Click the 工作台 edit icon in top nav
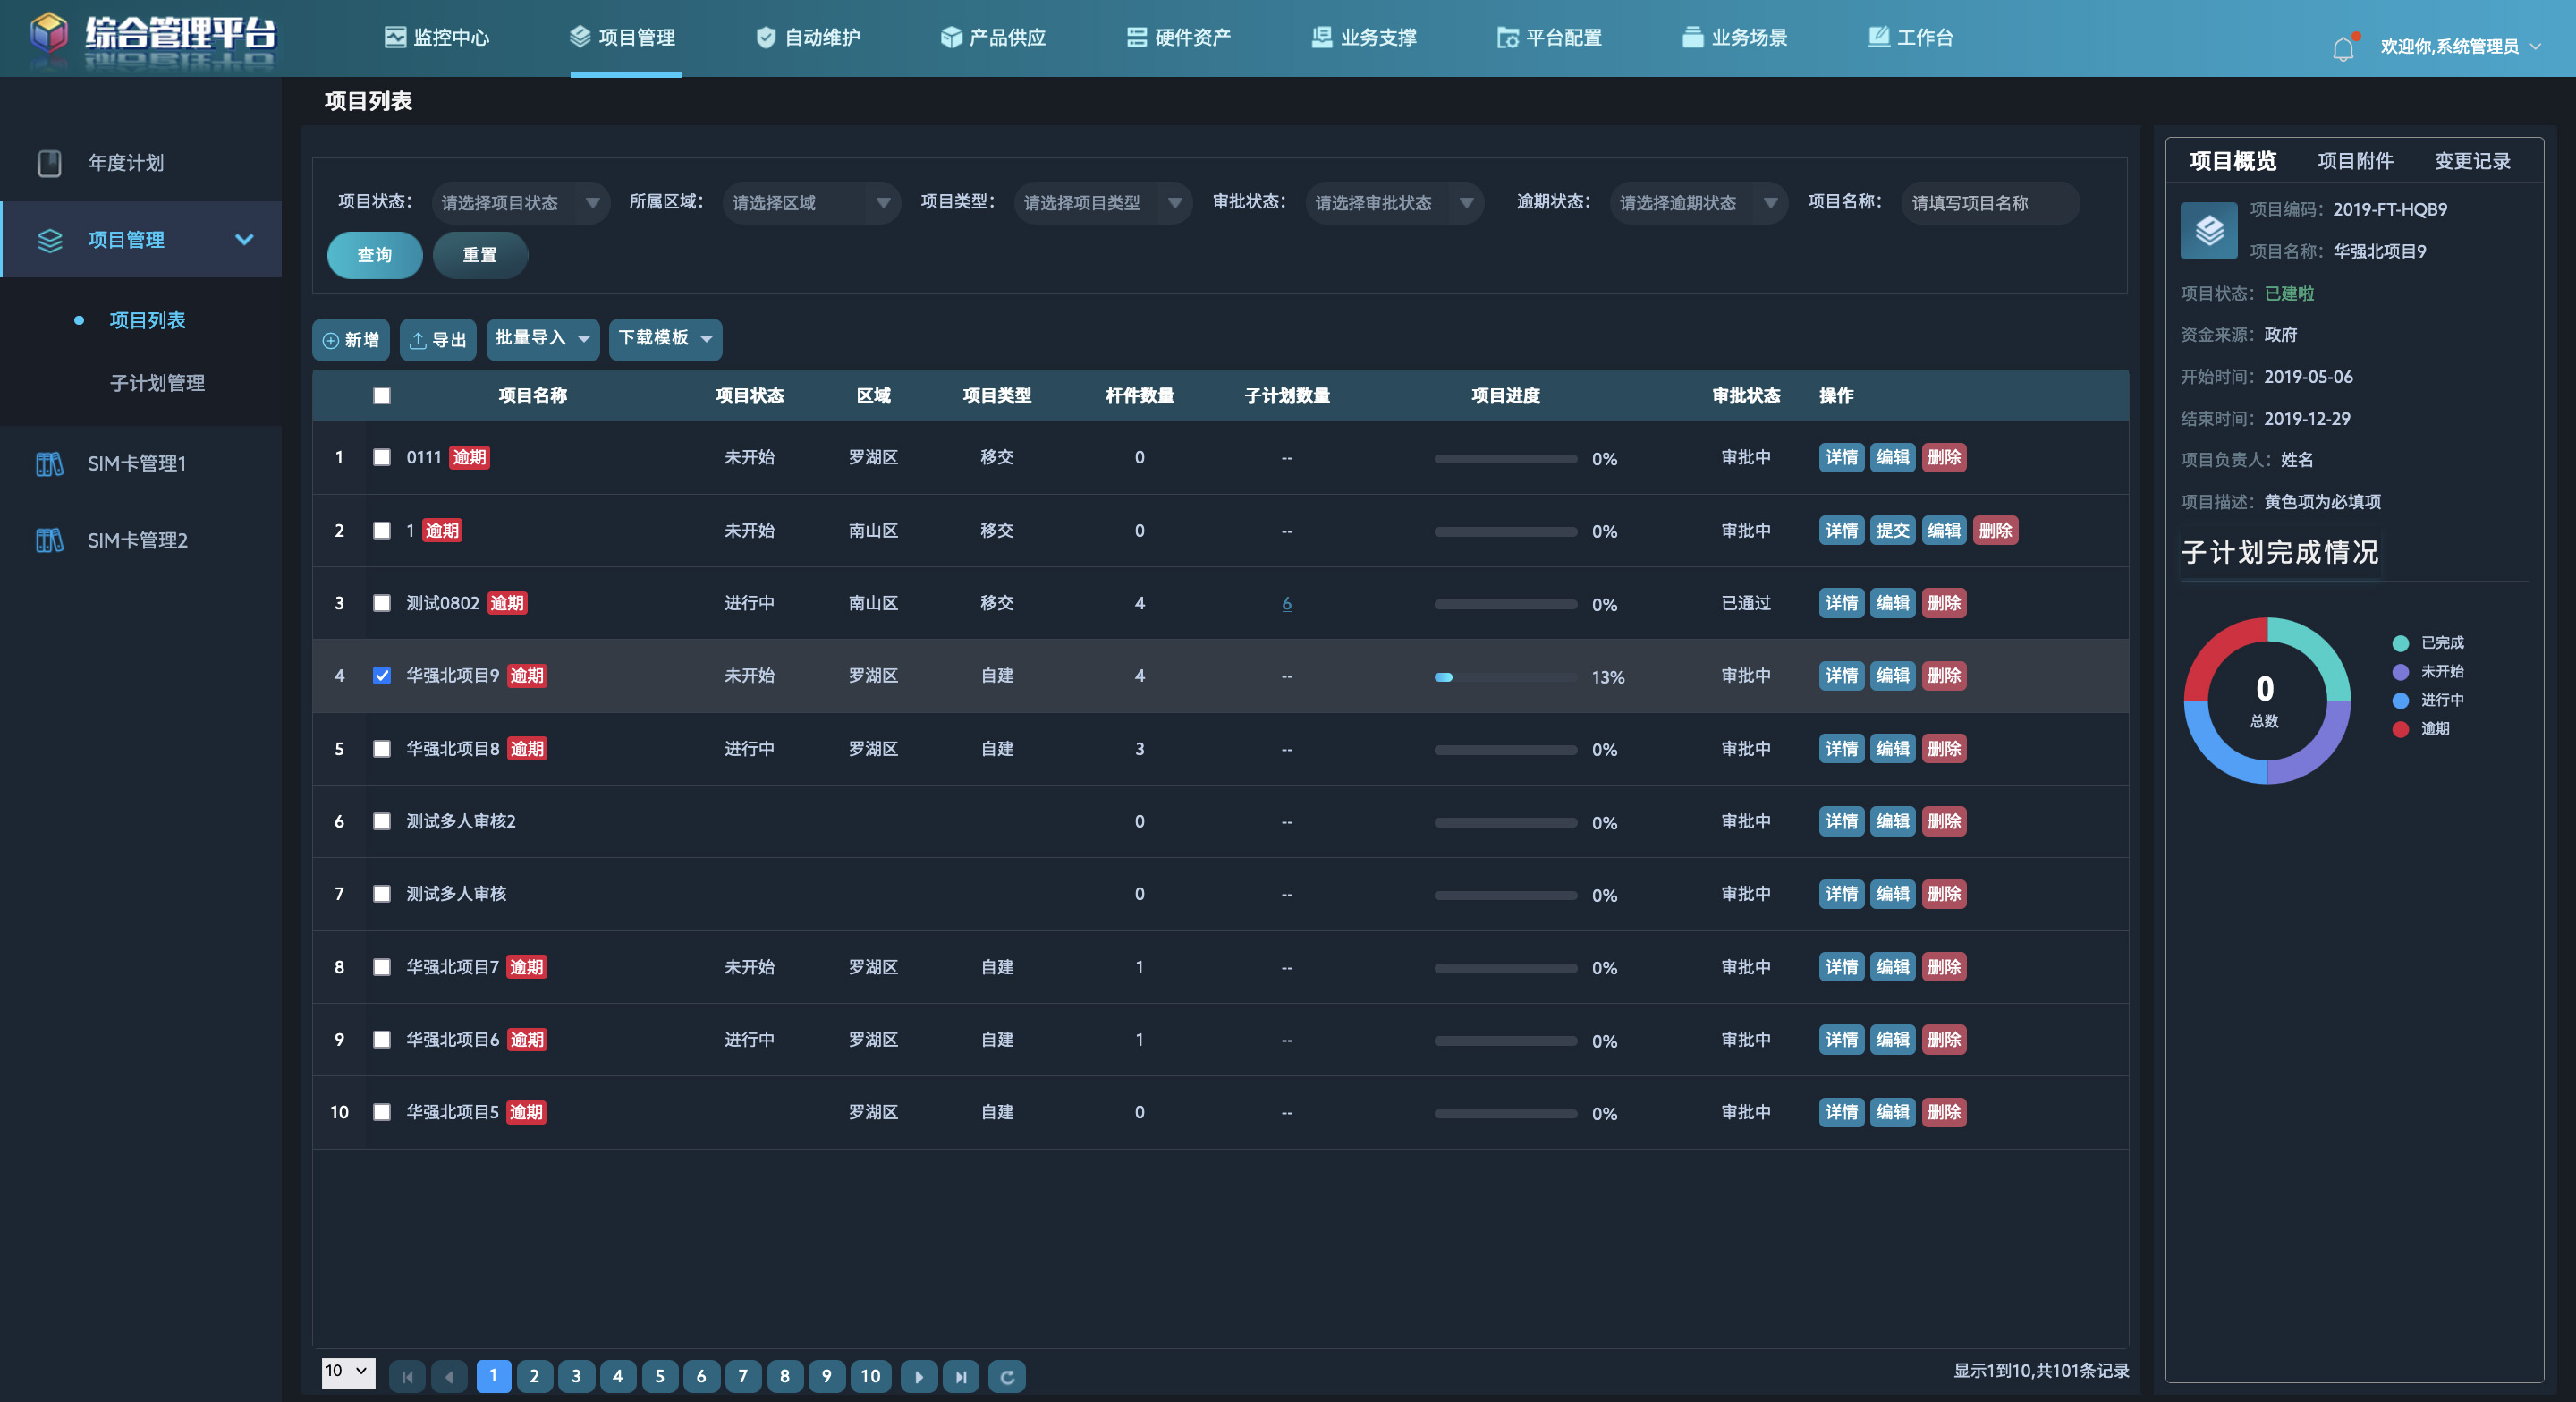The image size is (2576, 1402). tap(1878, 37)
